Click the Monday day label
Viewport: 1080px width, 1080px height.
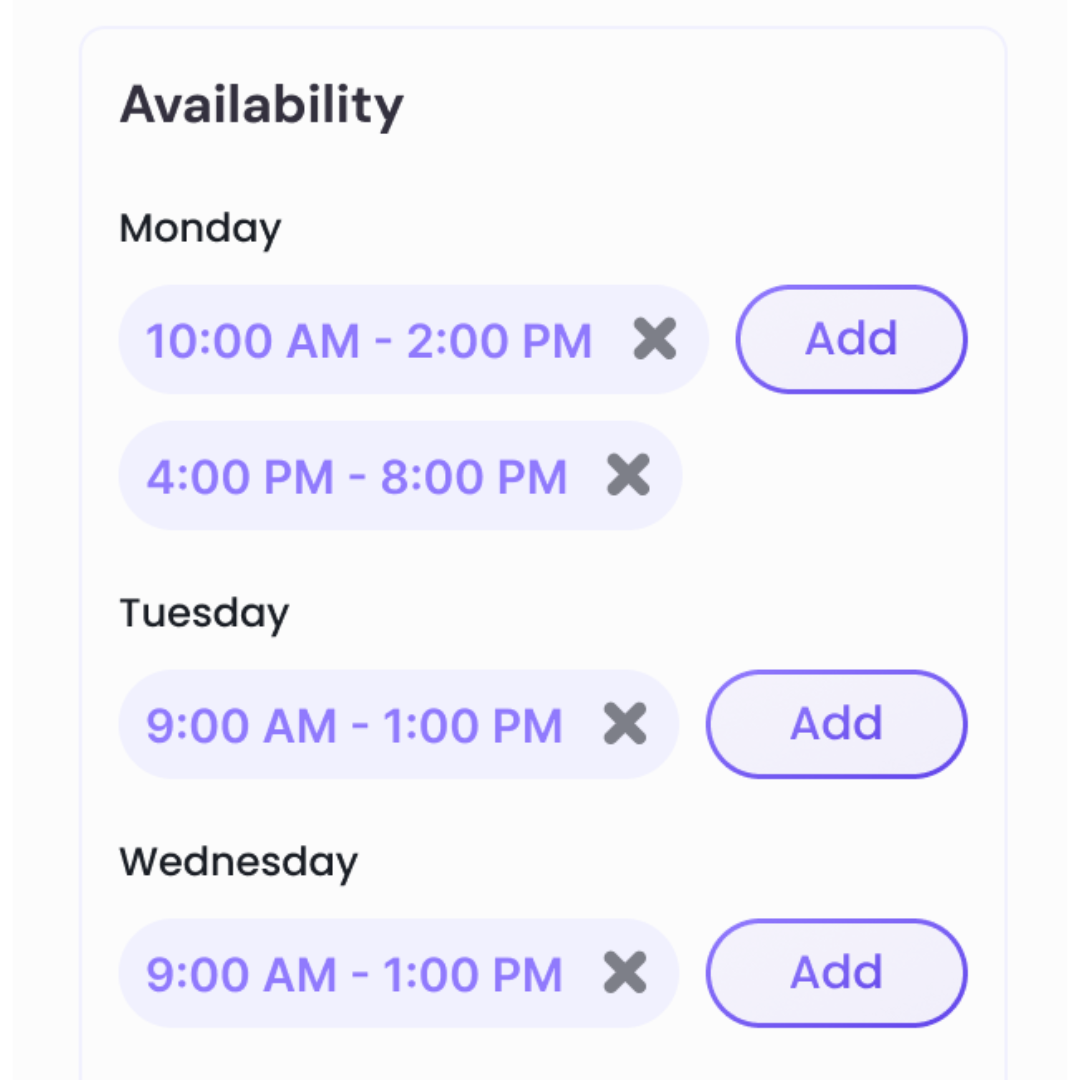200,229
